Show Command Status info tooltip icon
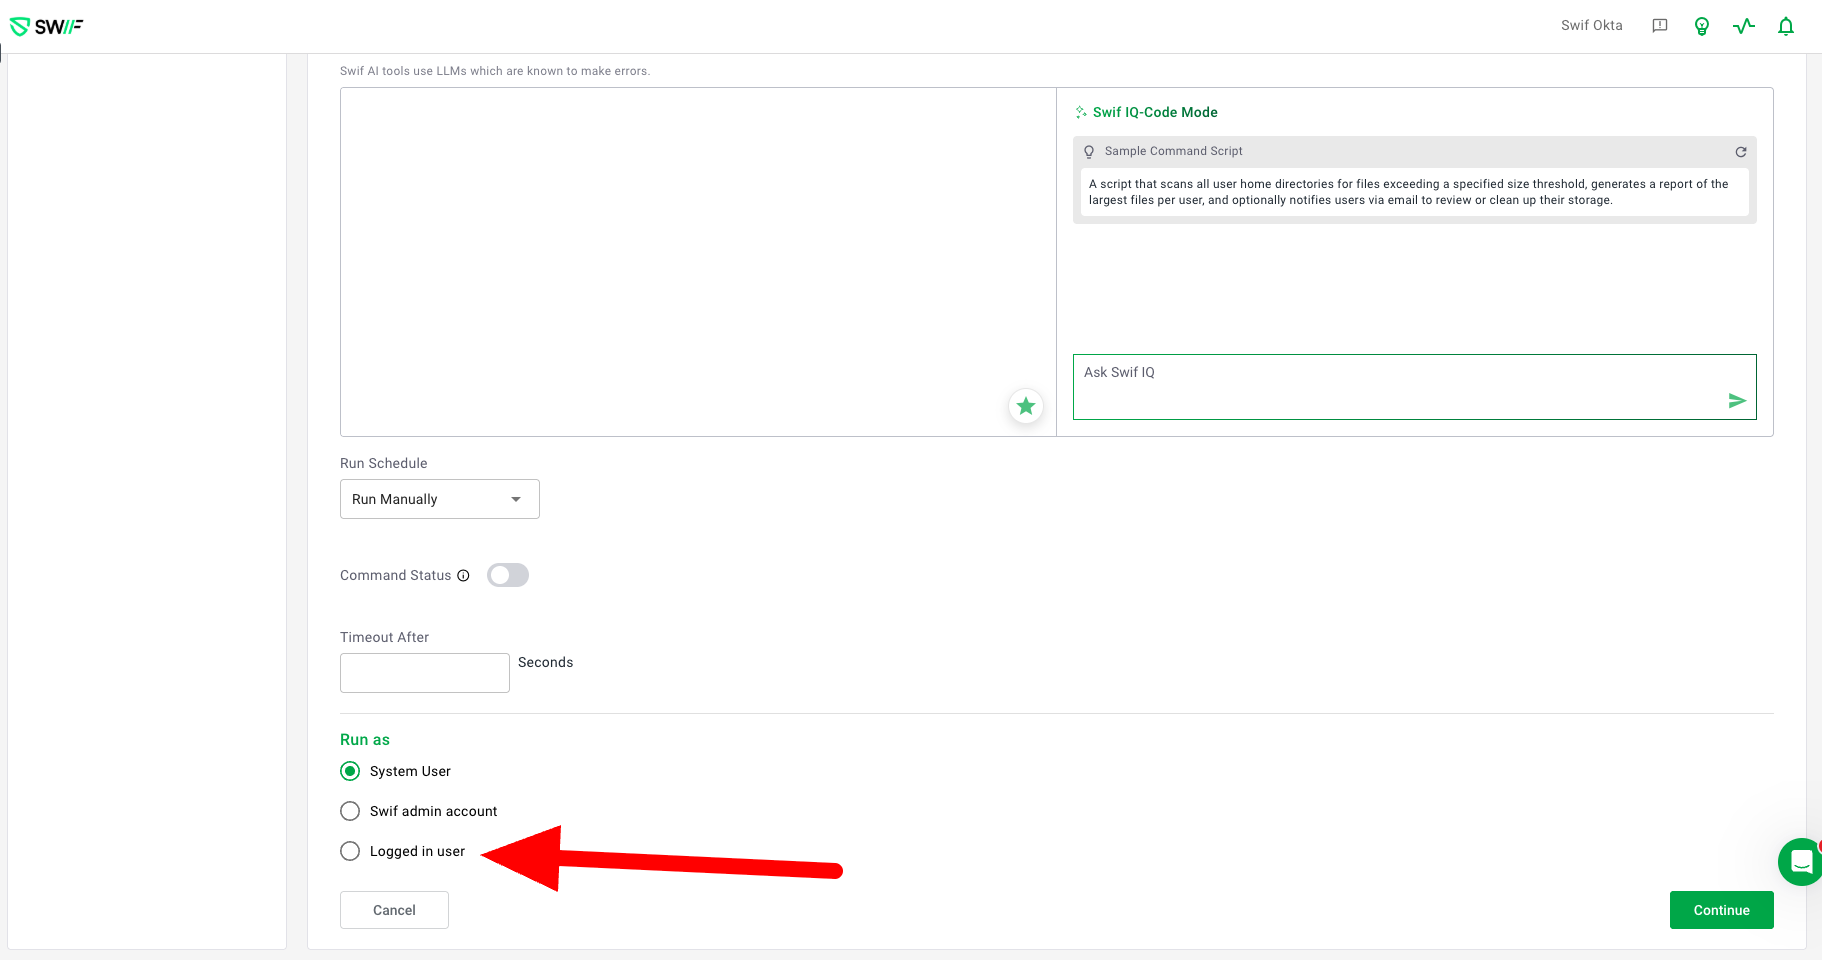1822x960 pixels. tap(463, 576)
